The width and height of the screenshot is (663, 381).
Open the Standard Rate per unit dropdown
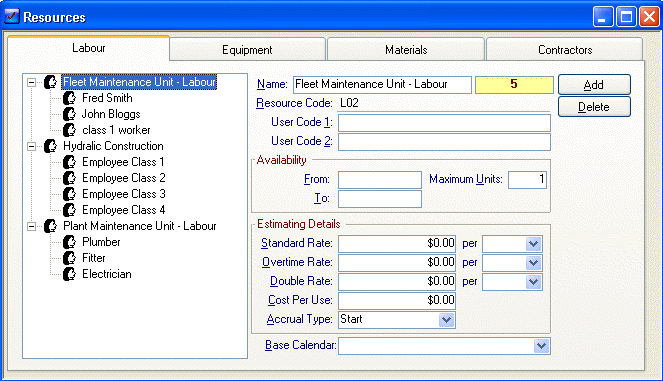534,244
